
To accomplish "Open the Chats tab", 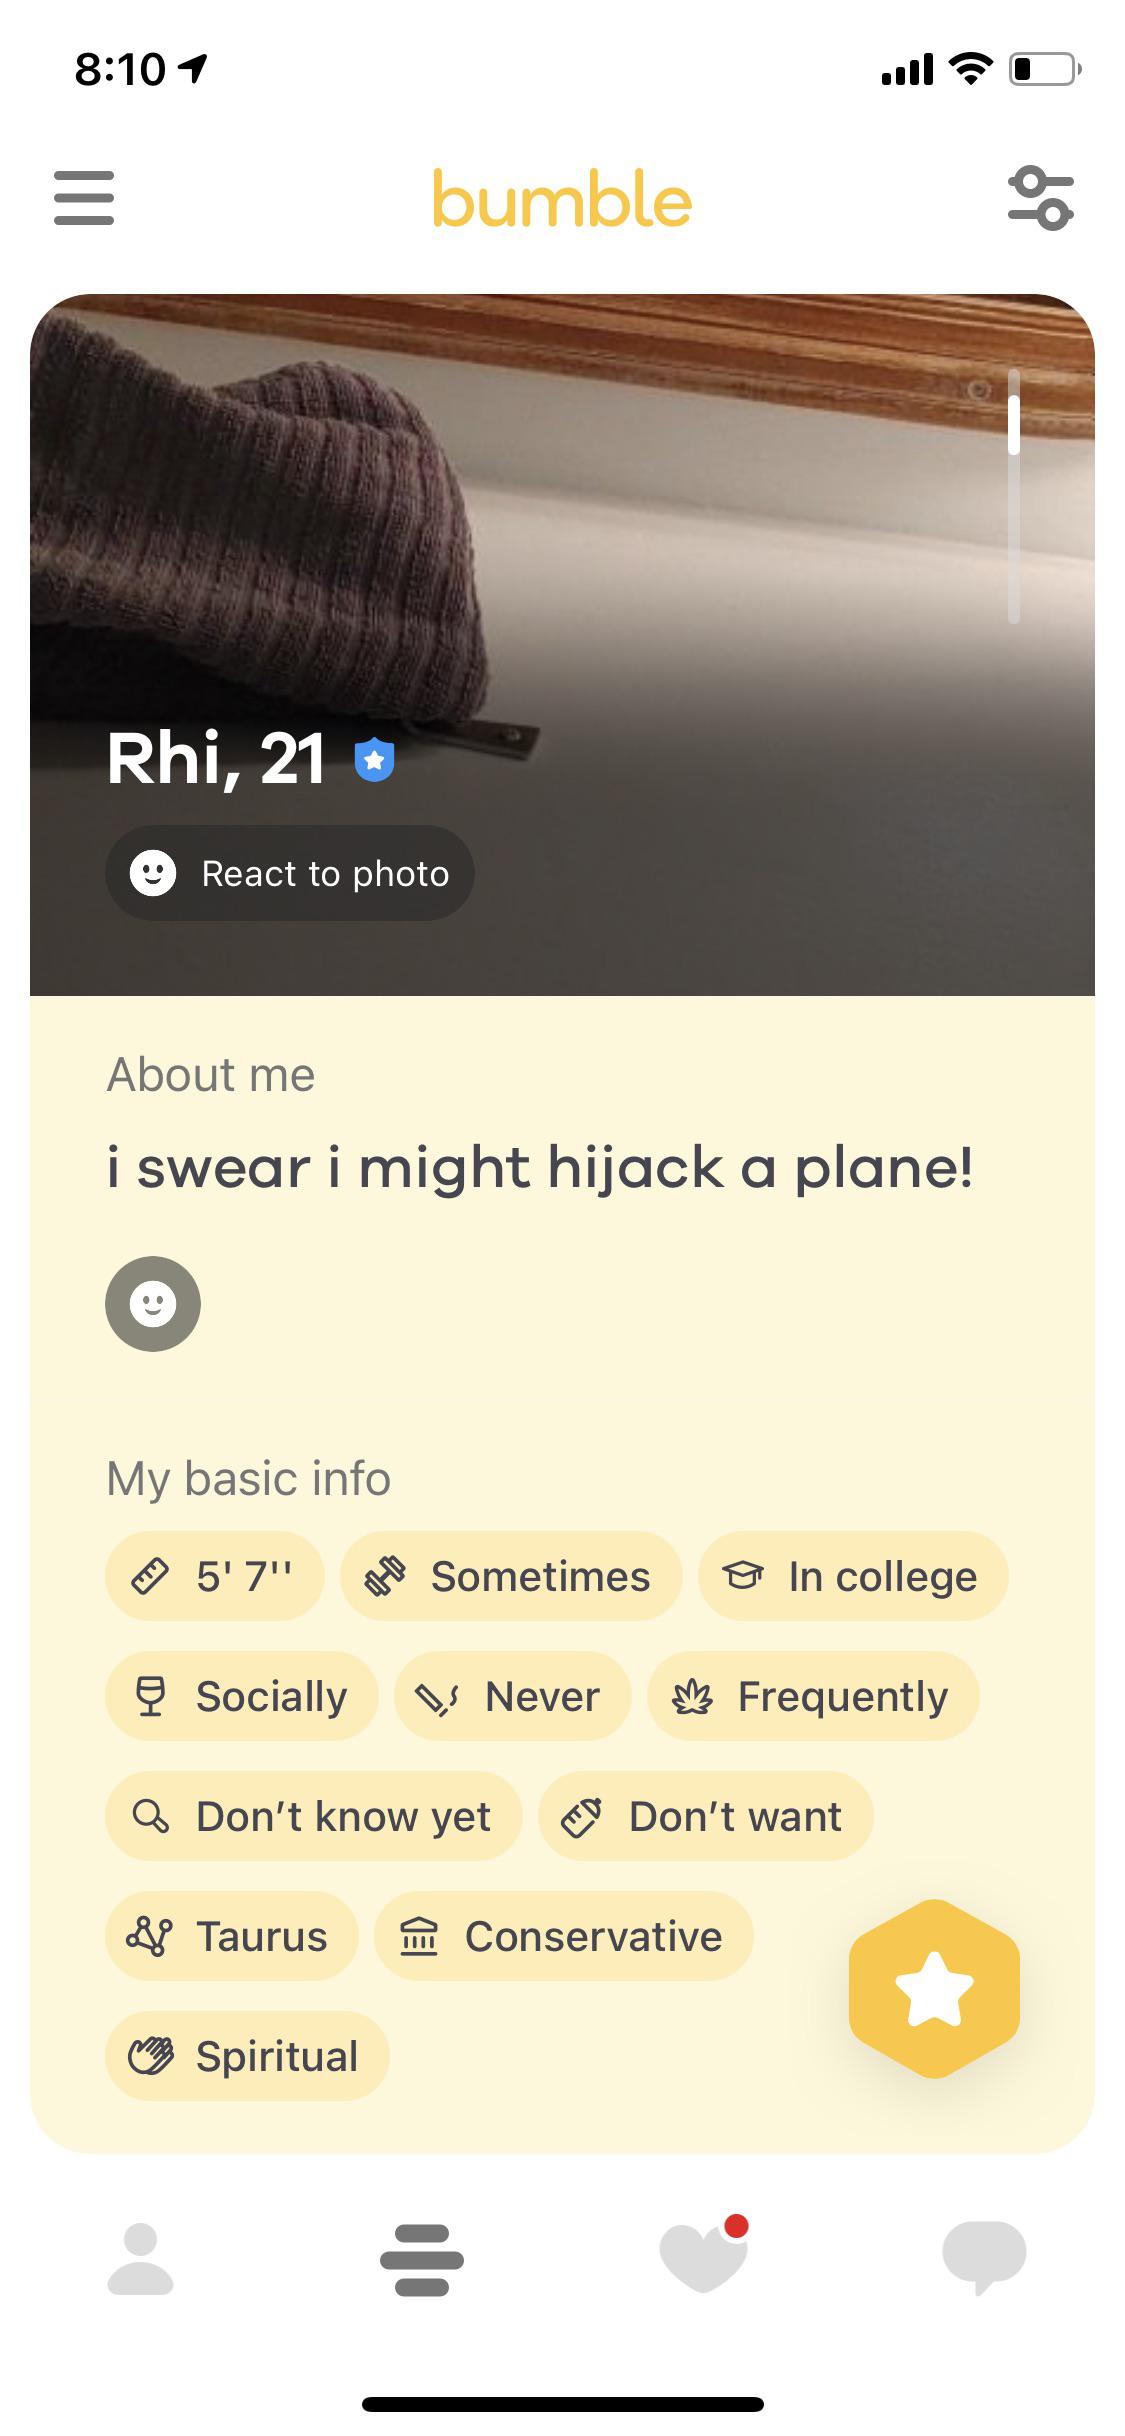I will coord(984,2258).
